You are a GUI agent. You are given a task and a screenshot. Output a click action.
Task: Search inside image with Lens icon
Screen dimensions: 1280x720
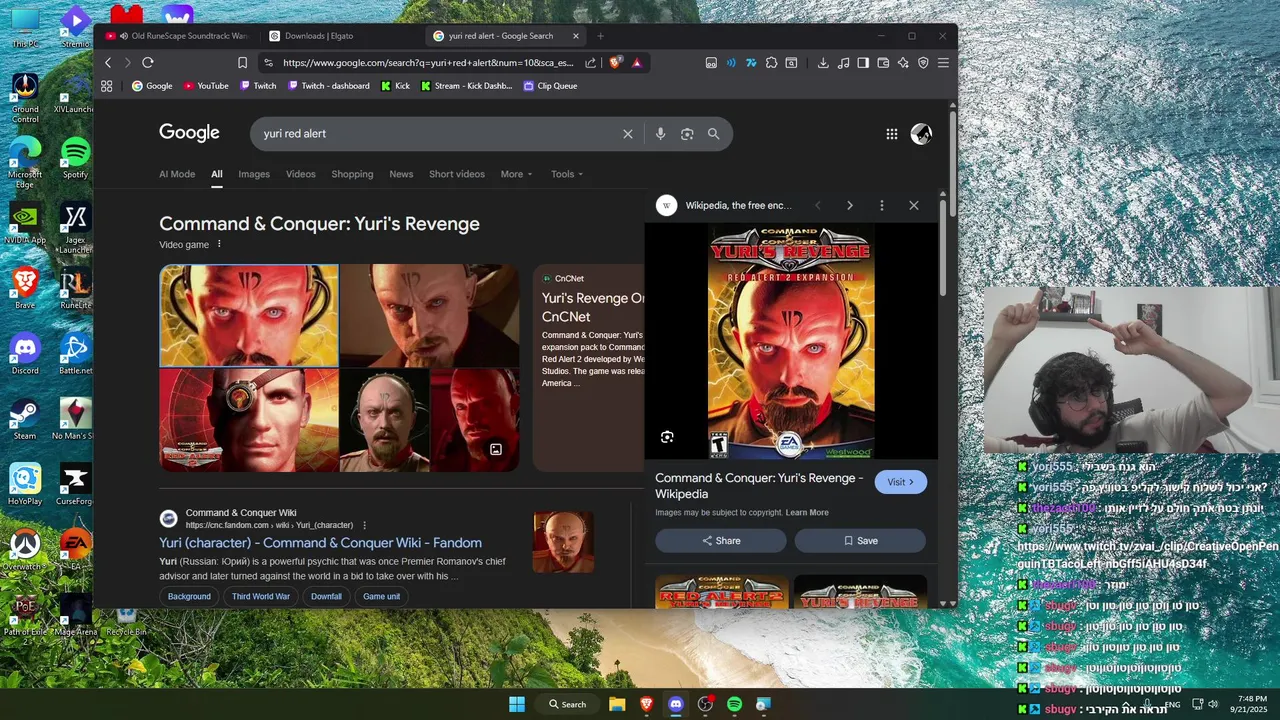tap(667, 437)
